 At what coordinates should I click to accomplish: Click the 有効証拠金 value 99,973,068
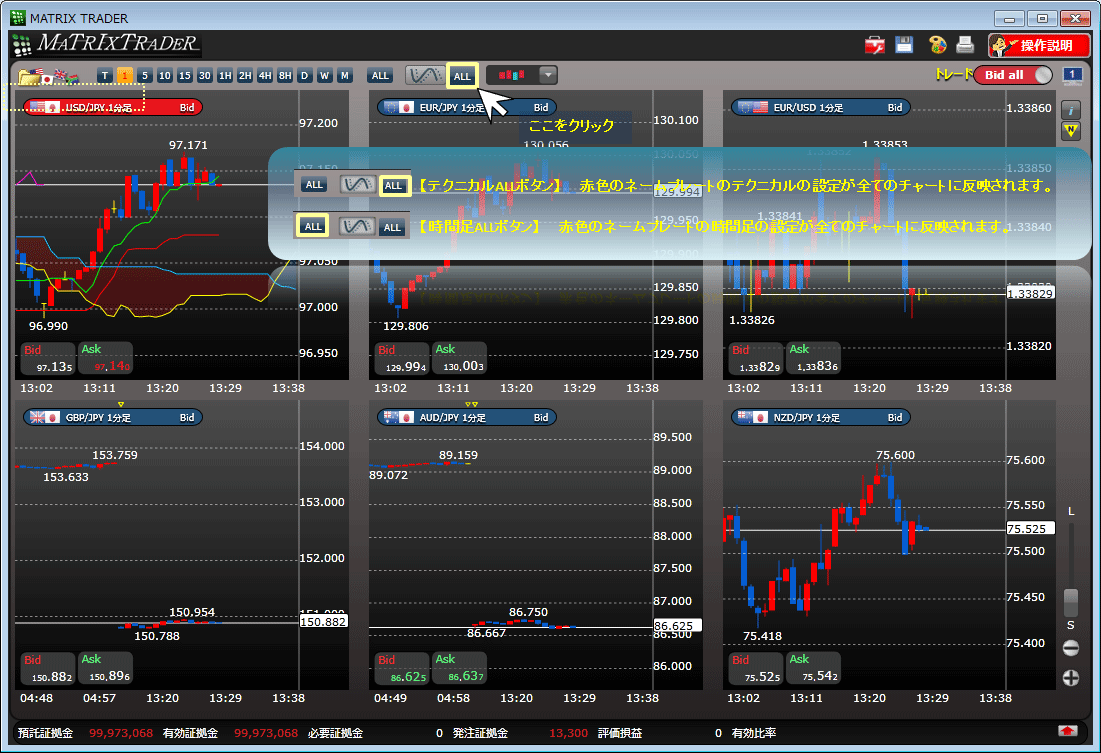pyautogui.click(x=265, y=733)
